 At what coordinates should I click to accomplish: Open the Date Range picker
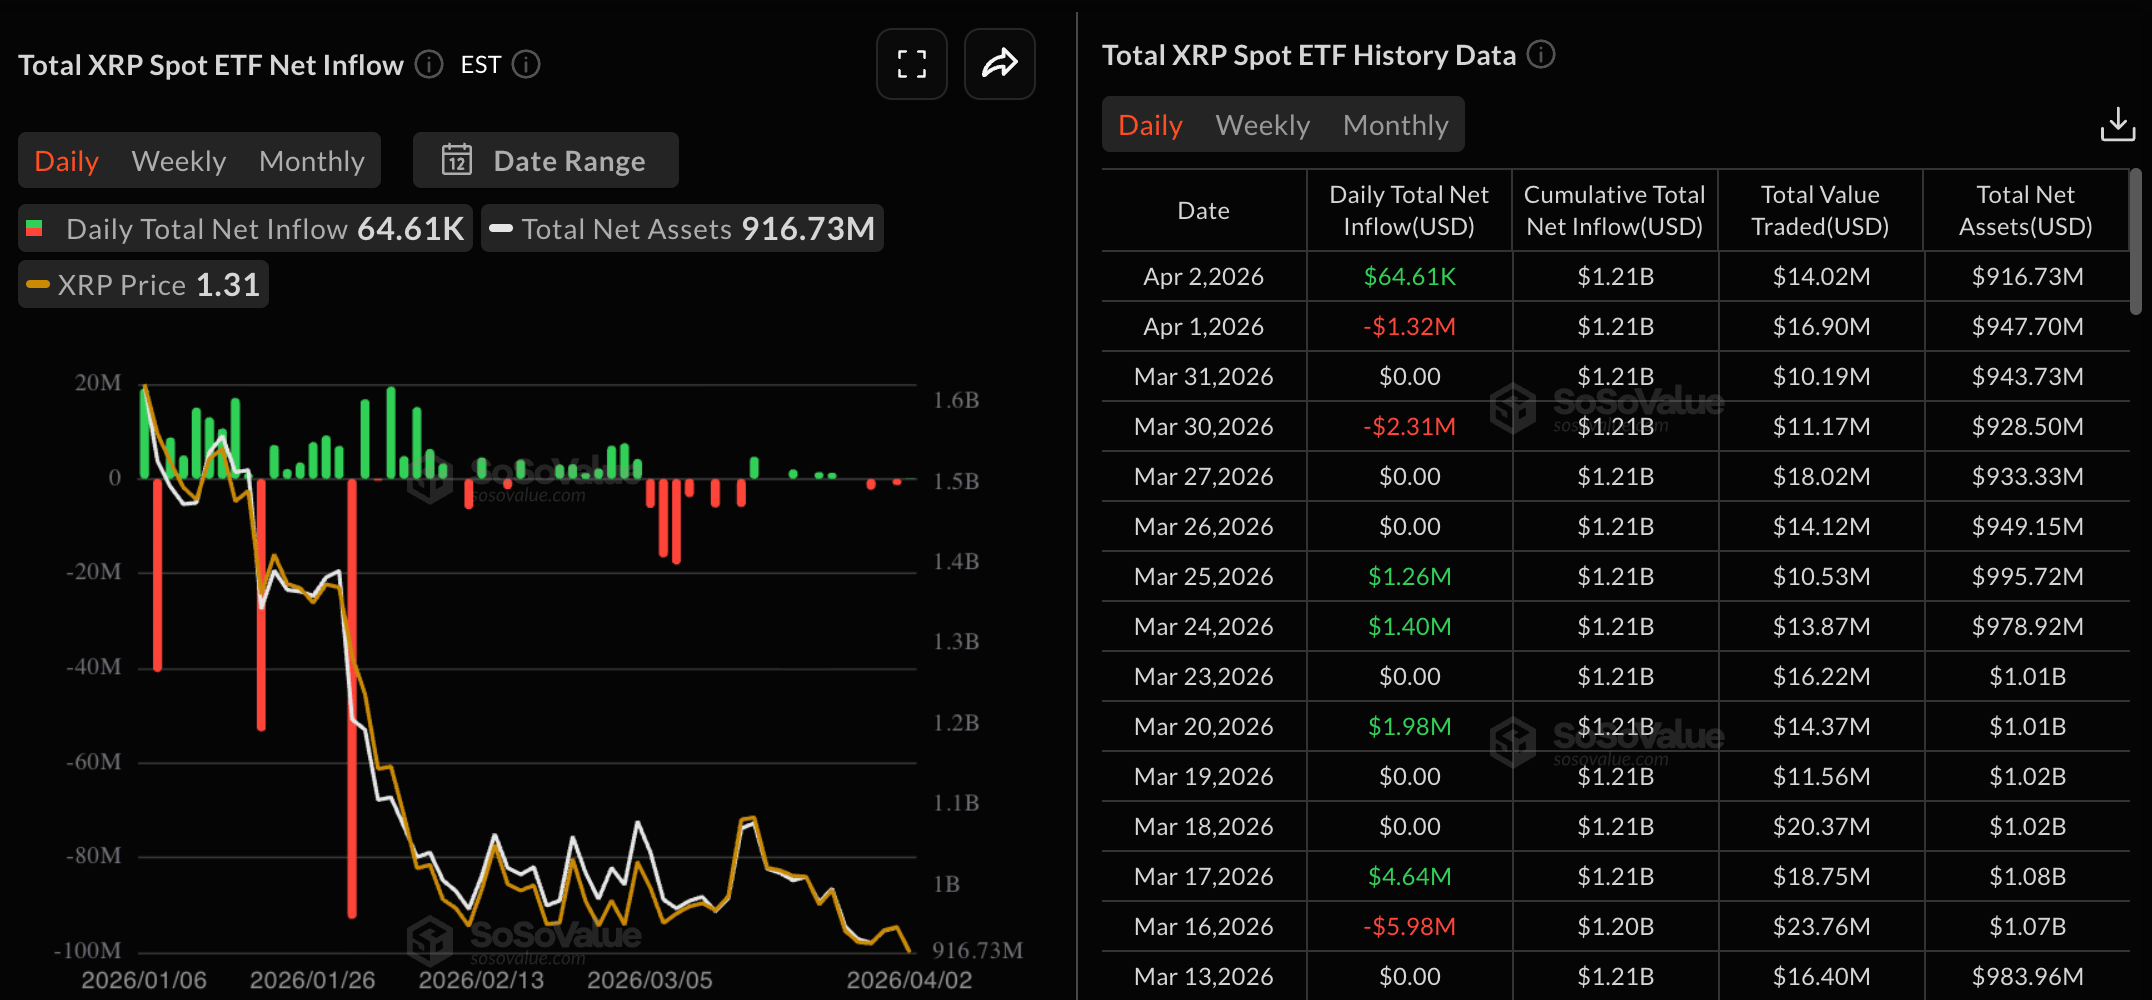point(546,160)
